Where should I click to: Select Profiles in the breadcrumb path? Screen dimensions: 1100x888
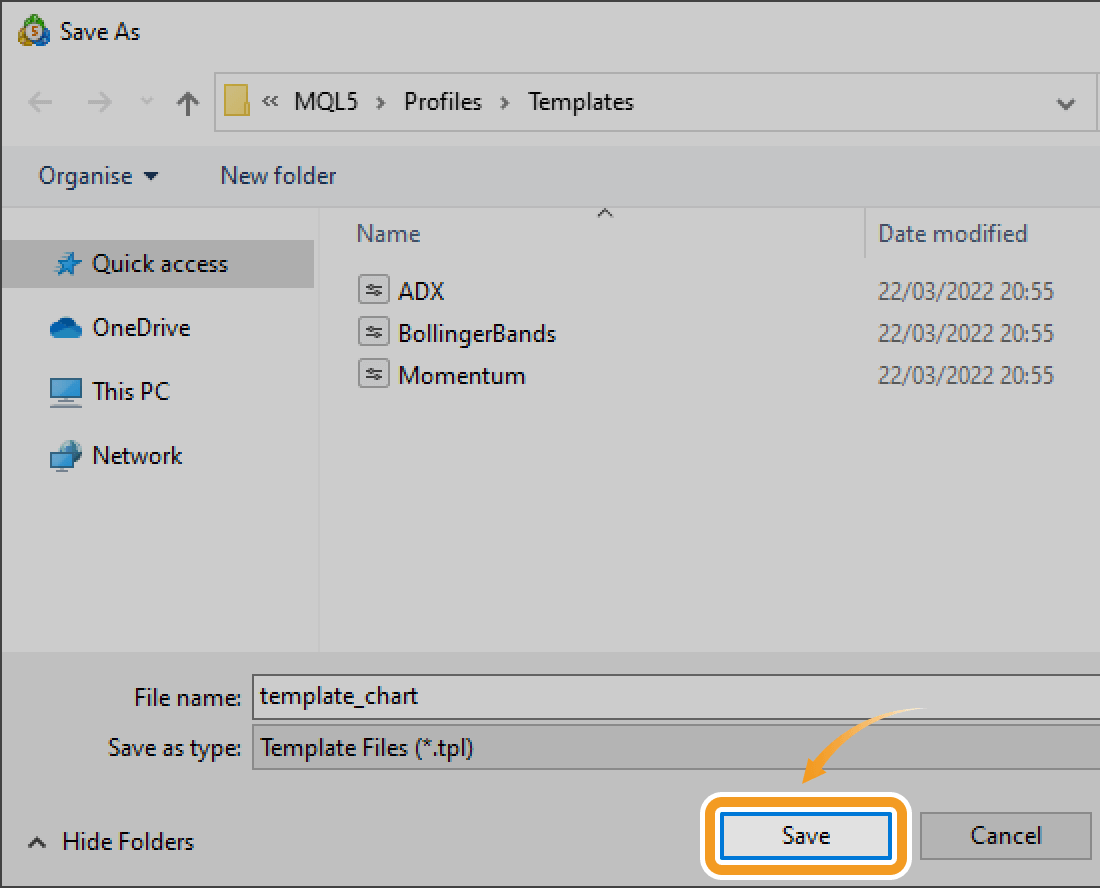click(443, 102)
